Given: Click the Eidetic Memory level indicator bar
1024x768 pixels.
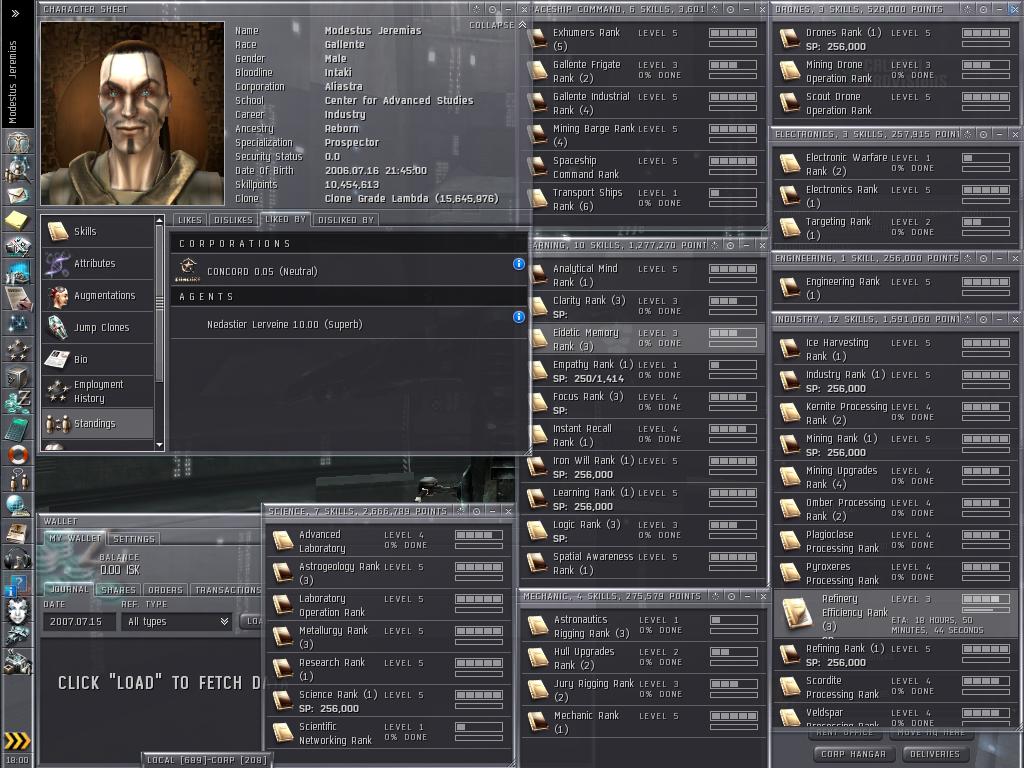Looking at the screenshot, I should (x=733, y=333).
